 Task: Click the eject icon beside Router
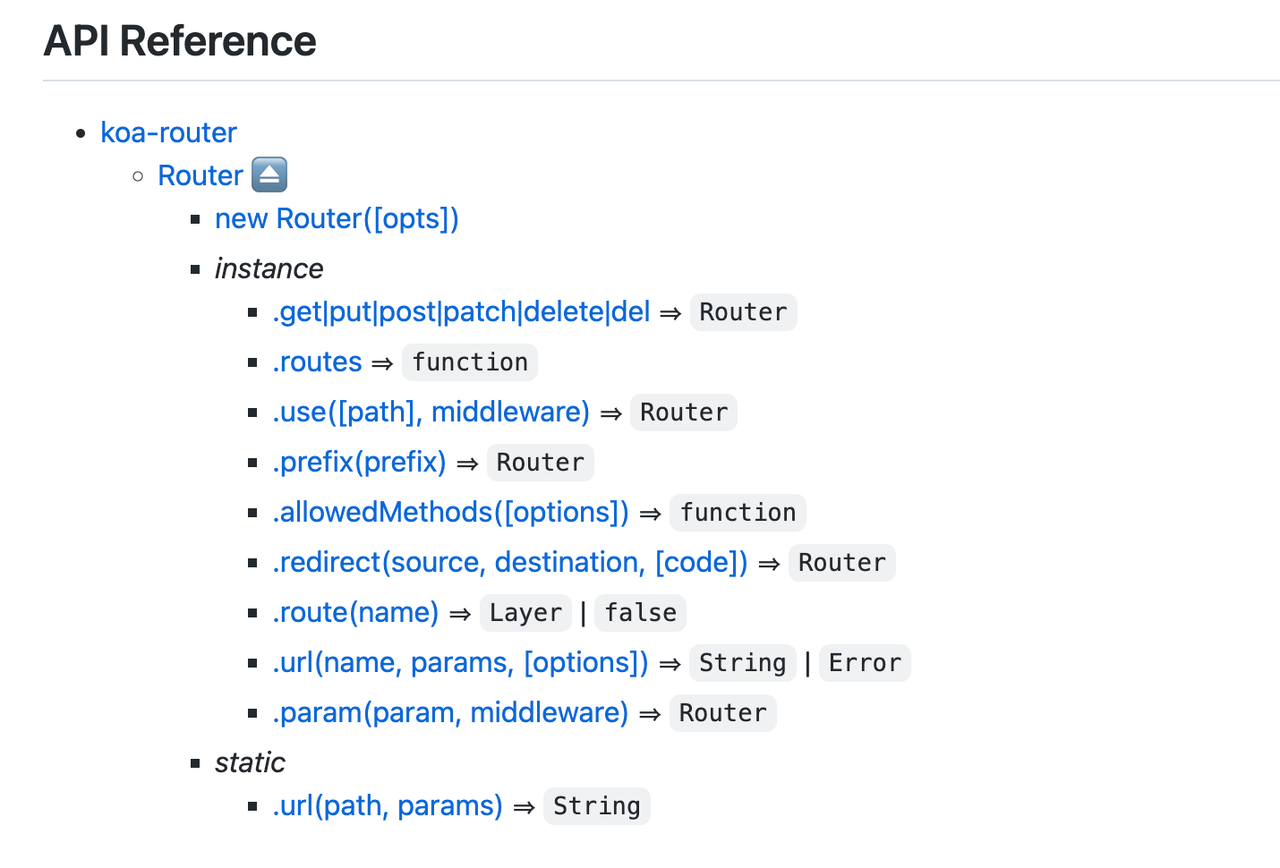point(270,176)
